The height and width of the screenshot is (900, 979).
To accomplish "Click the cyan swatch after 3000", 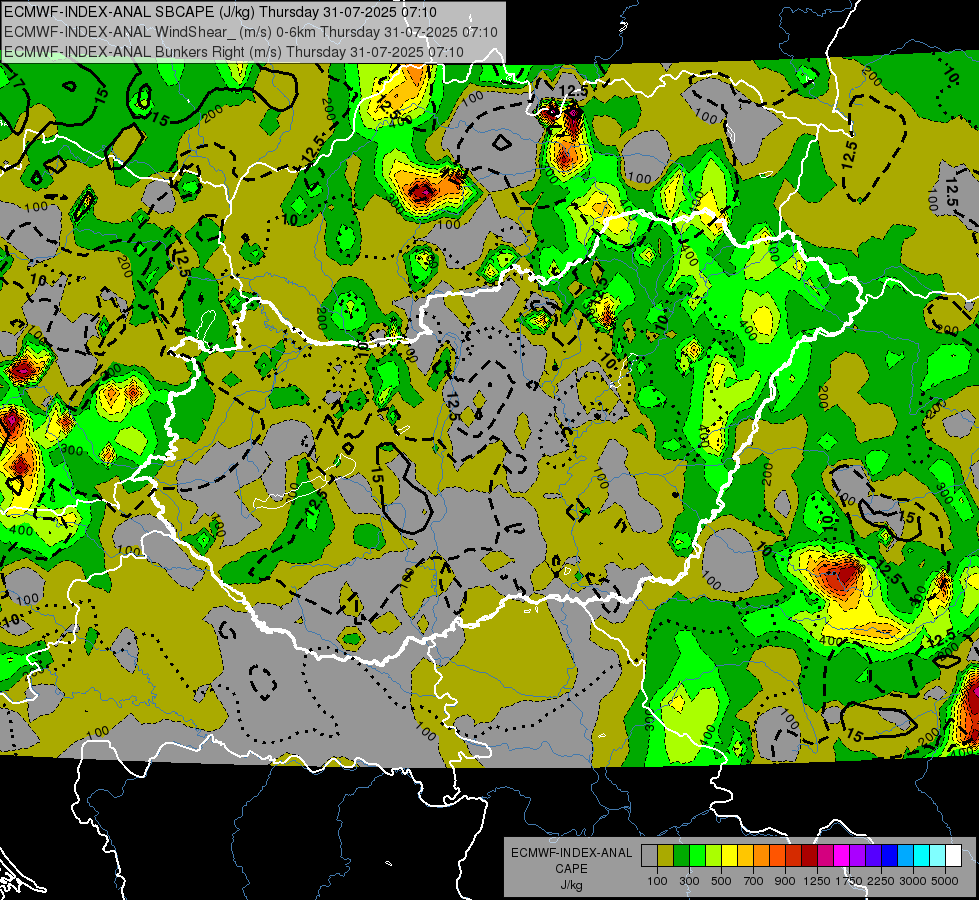I will tap(922, 856).
